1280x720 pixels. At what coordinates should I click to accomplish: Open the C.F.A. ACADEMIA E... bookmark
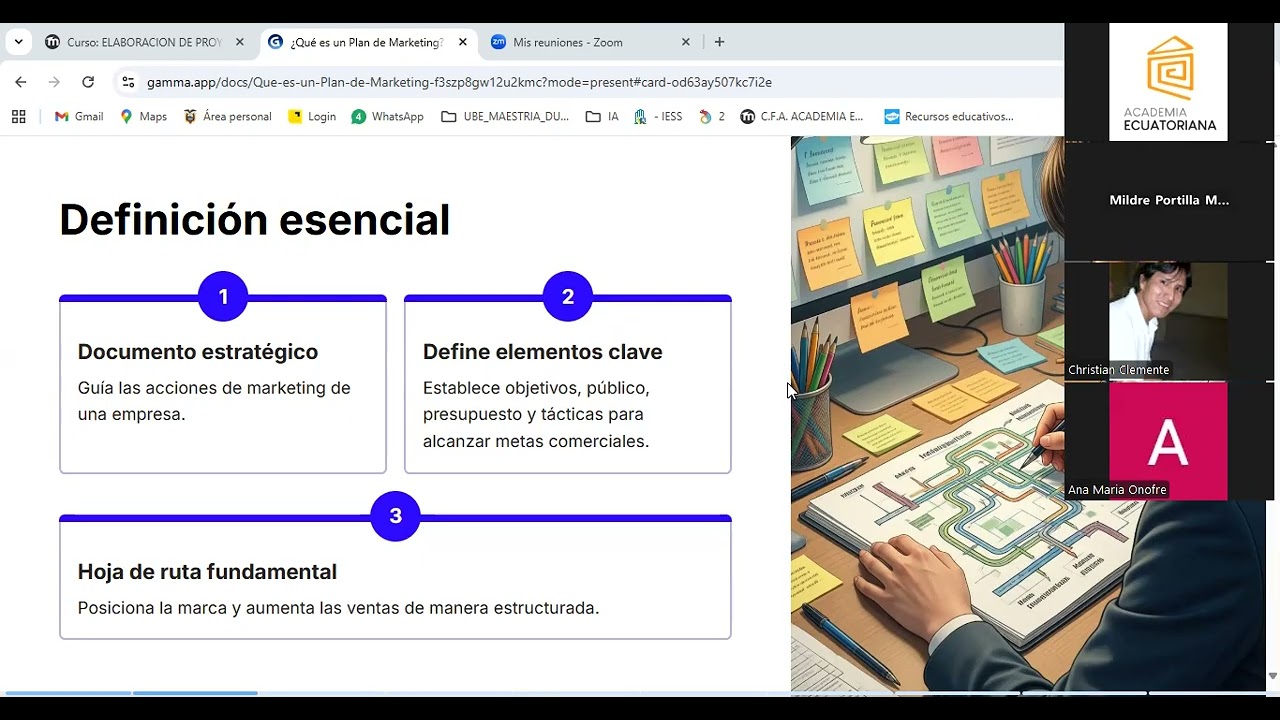click(802, 116)
